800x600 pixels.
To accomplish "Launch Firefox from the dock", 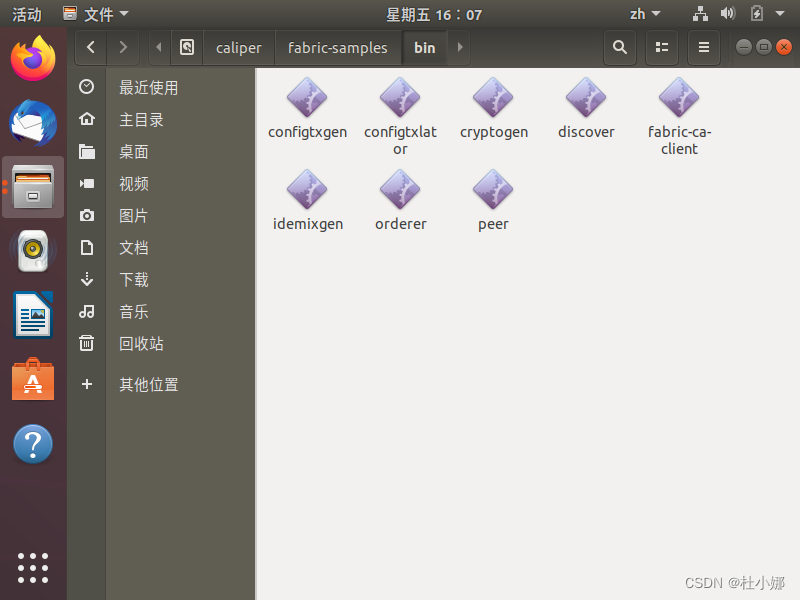I will click(x=33, y=58).
